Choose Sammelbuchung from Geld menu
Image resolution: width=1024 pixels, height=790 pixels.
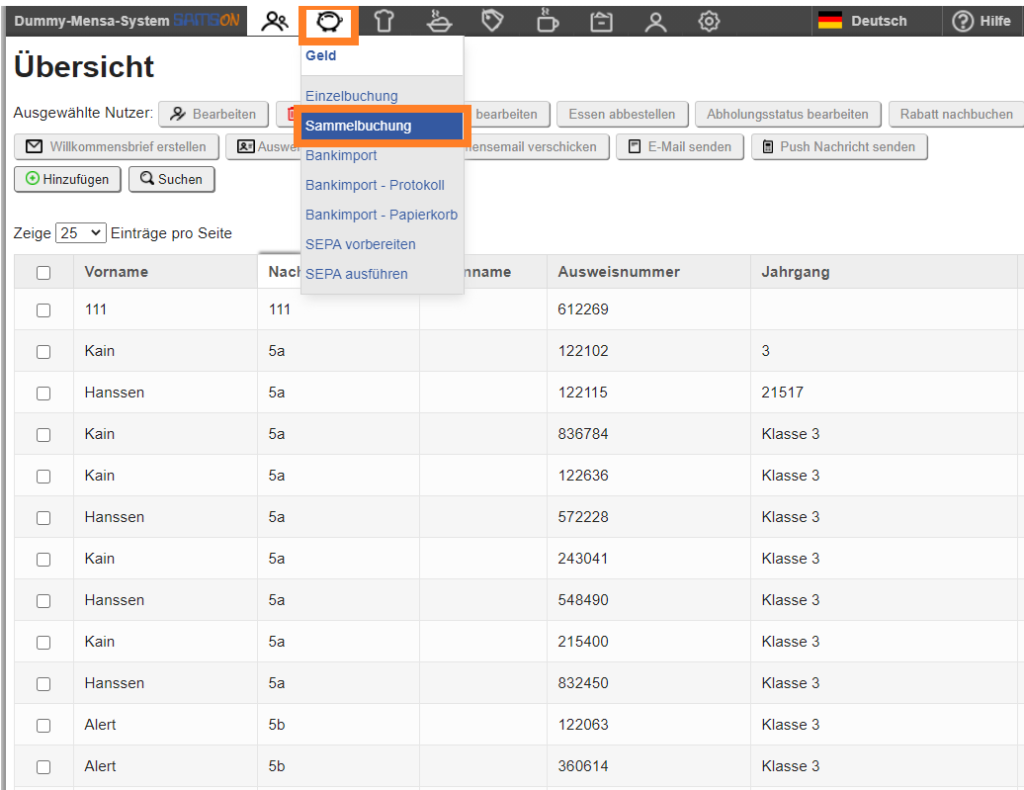coord(381,126)
